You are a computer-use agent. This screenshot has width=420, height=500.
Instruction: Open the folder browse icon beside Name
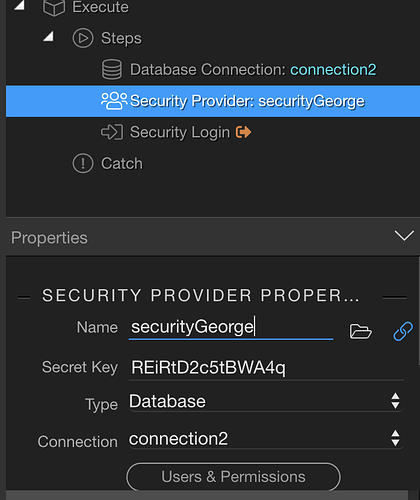click(x=360, y=331)
